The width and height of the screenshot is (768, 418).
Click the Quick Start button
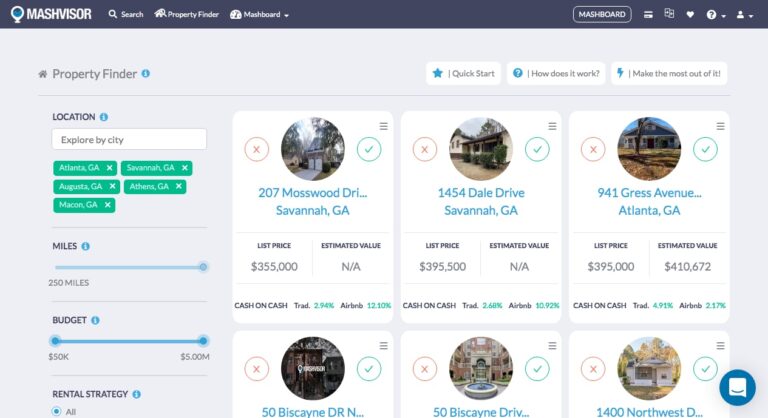pos(464,74)
